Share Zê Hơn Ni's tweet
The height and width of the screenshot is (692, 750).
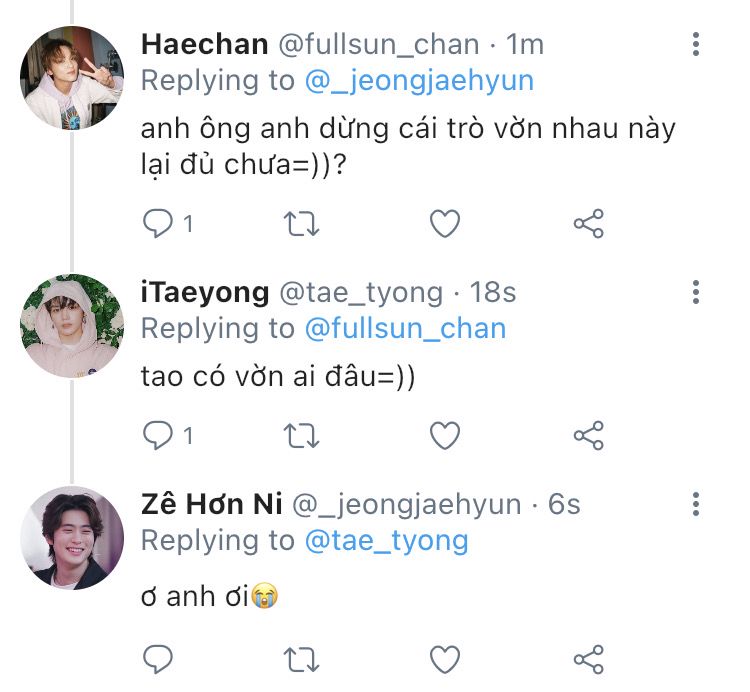(589, 658)
